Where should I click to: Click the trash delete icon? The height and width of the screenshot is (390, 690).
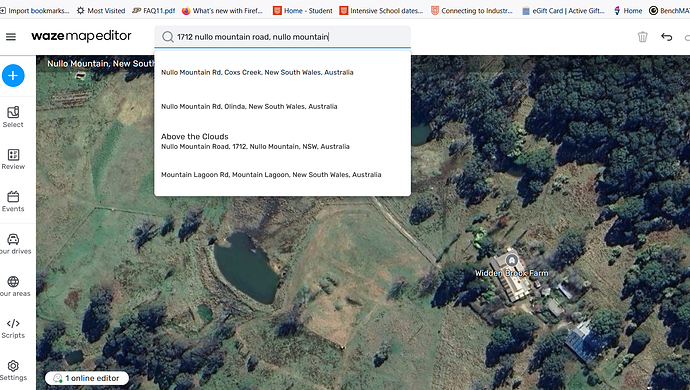pyautogui.click(x=642, y=37)
